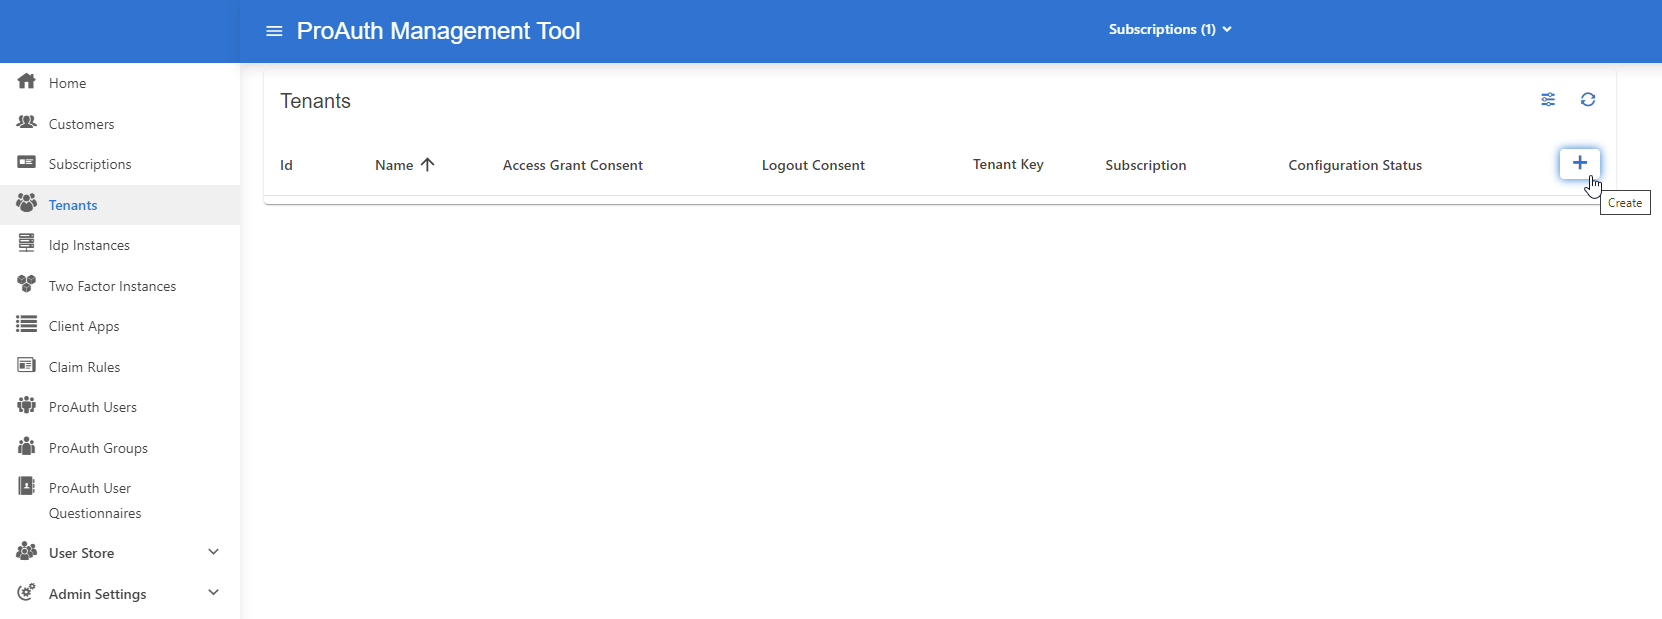Screen dimensions: 1662x619
Task: Click the Claim Rules newspaper icon
Action: click(27, 365)
